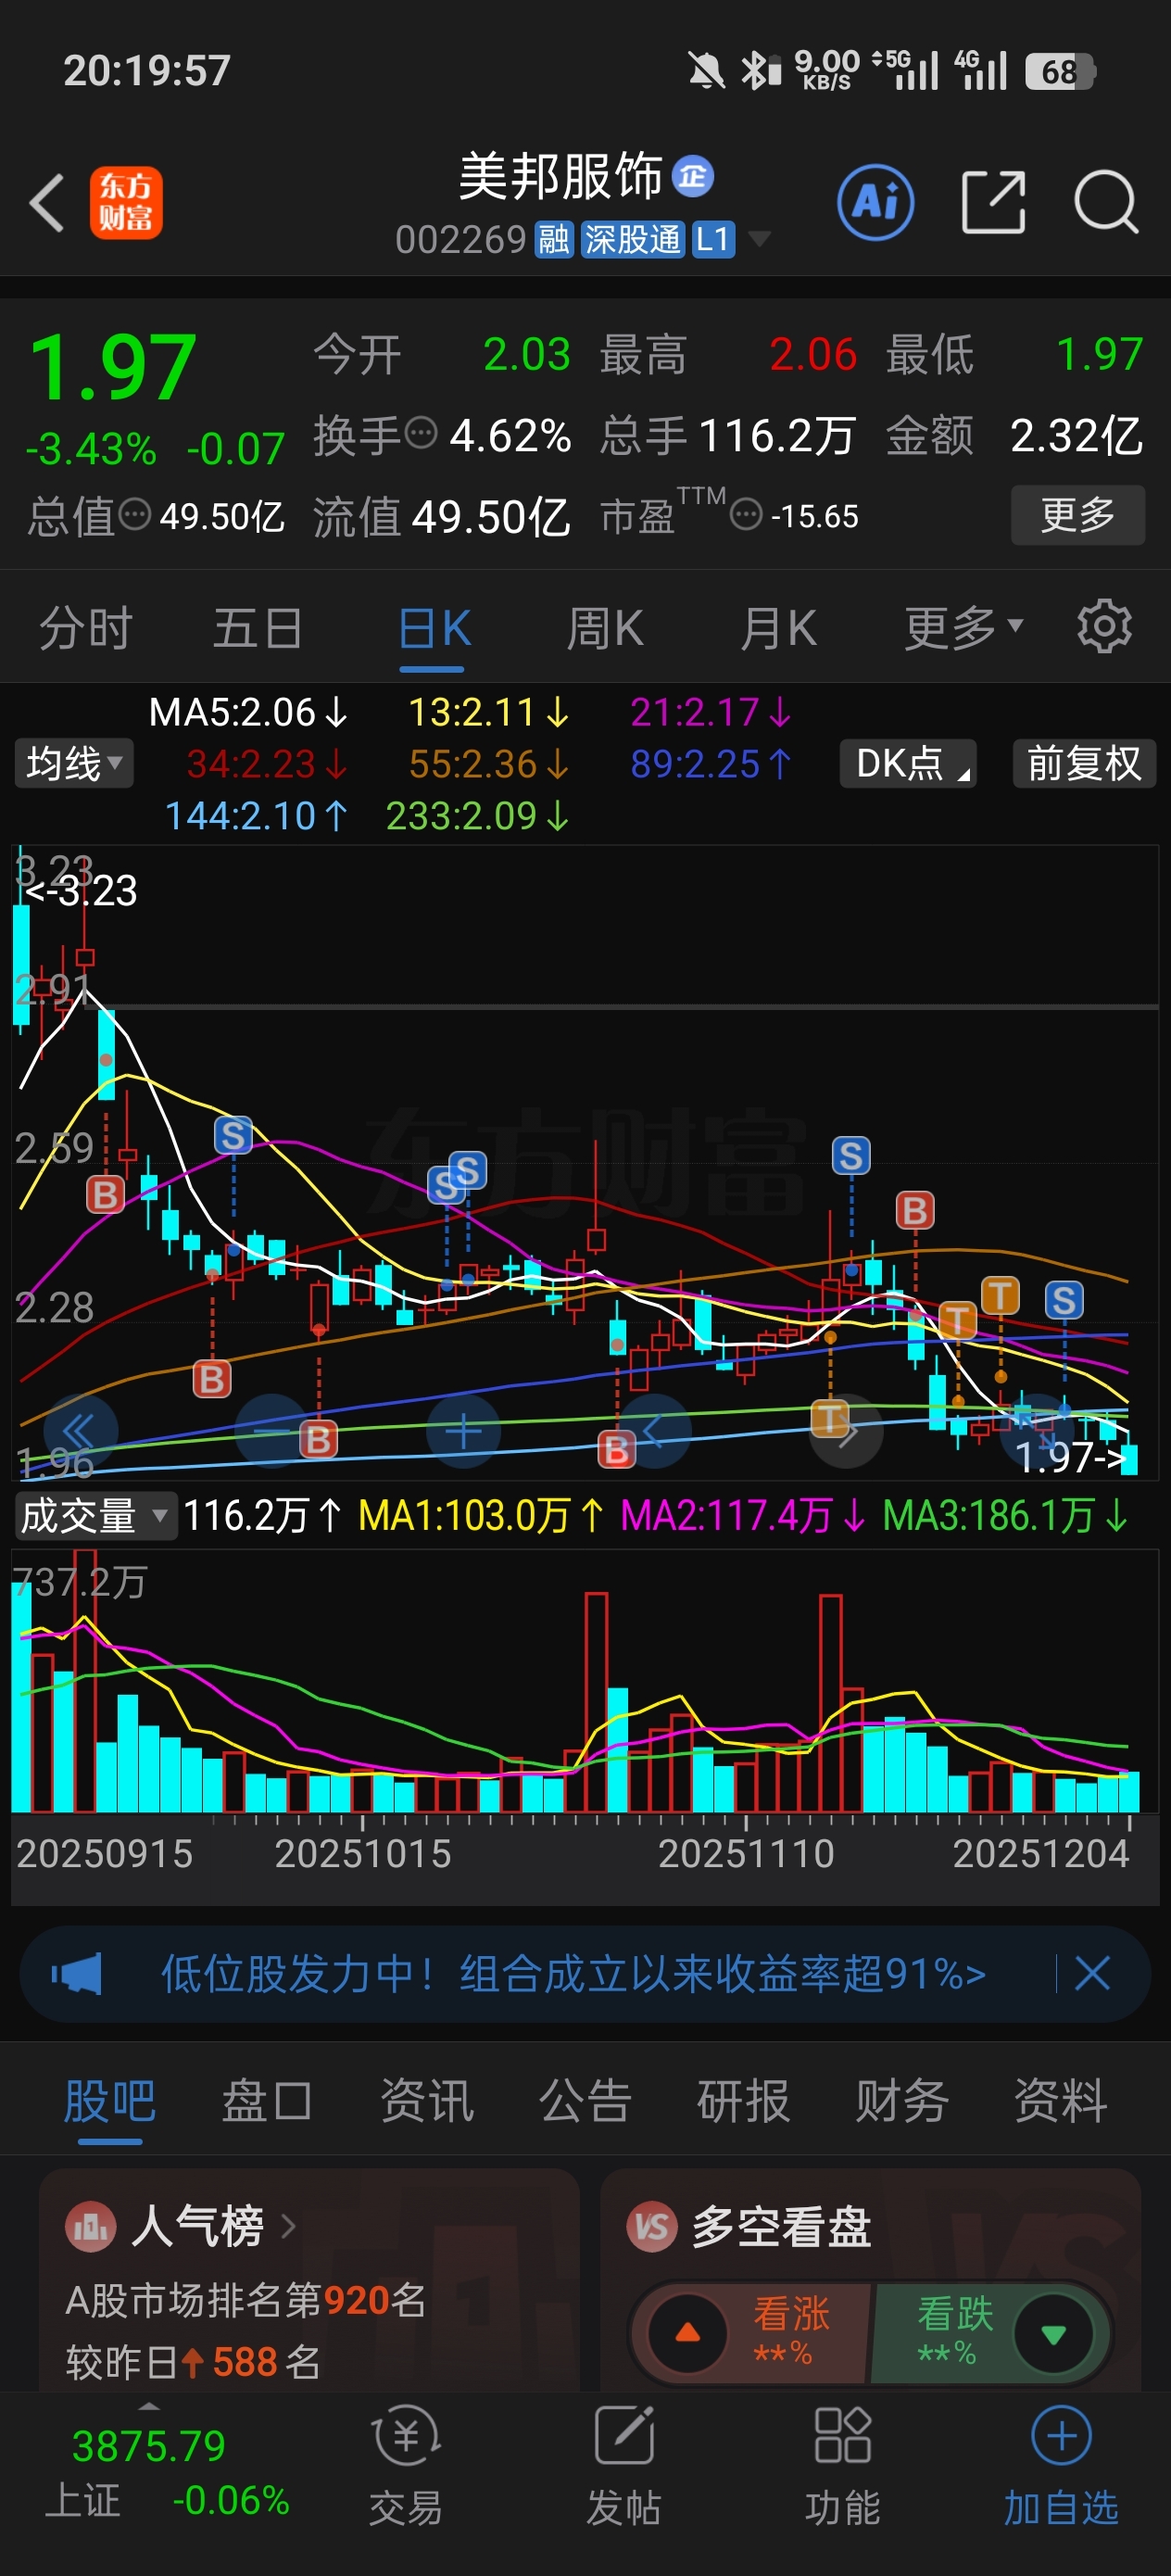The height and width of the screenshot is (2576, 1171).
Task: Tap the topmost-left B buy marker near 2.59
Action: pos(105,1194)
